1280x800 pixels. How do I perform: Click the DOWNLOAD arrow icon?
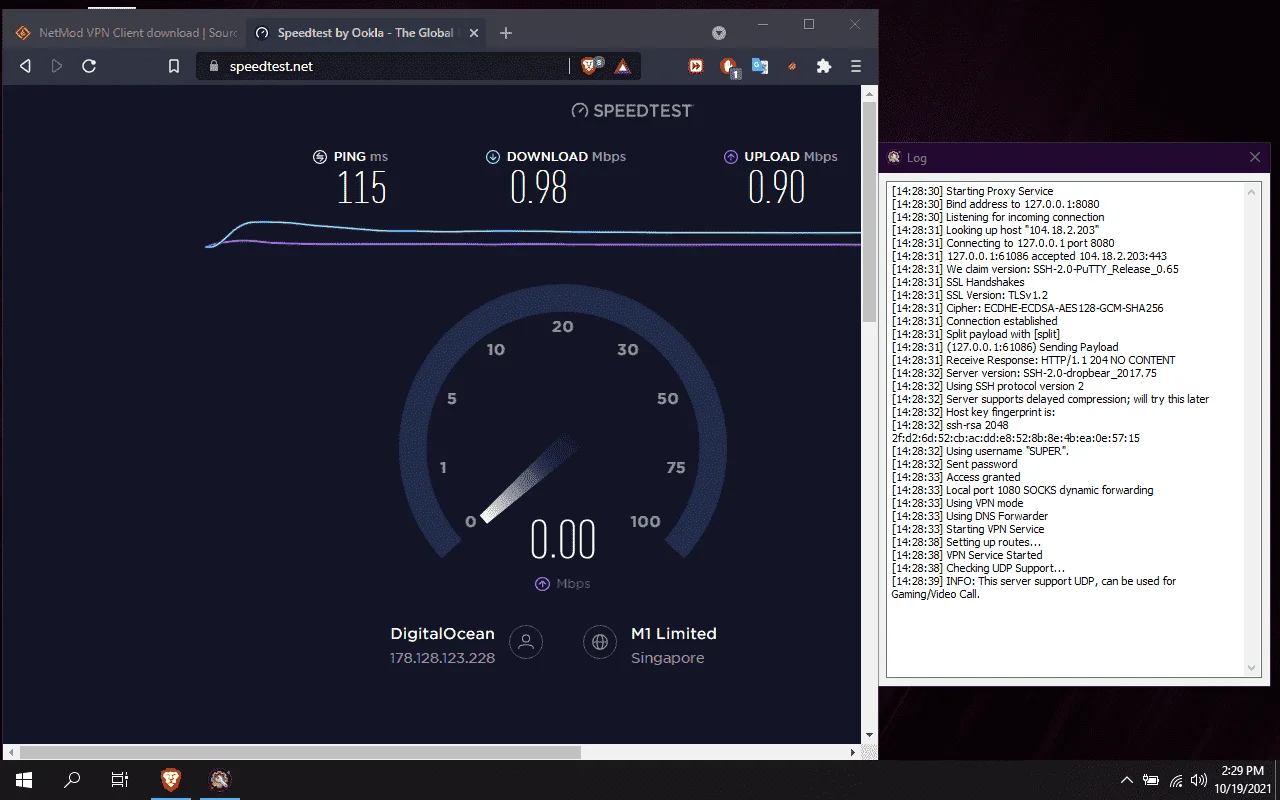point(493,156)
